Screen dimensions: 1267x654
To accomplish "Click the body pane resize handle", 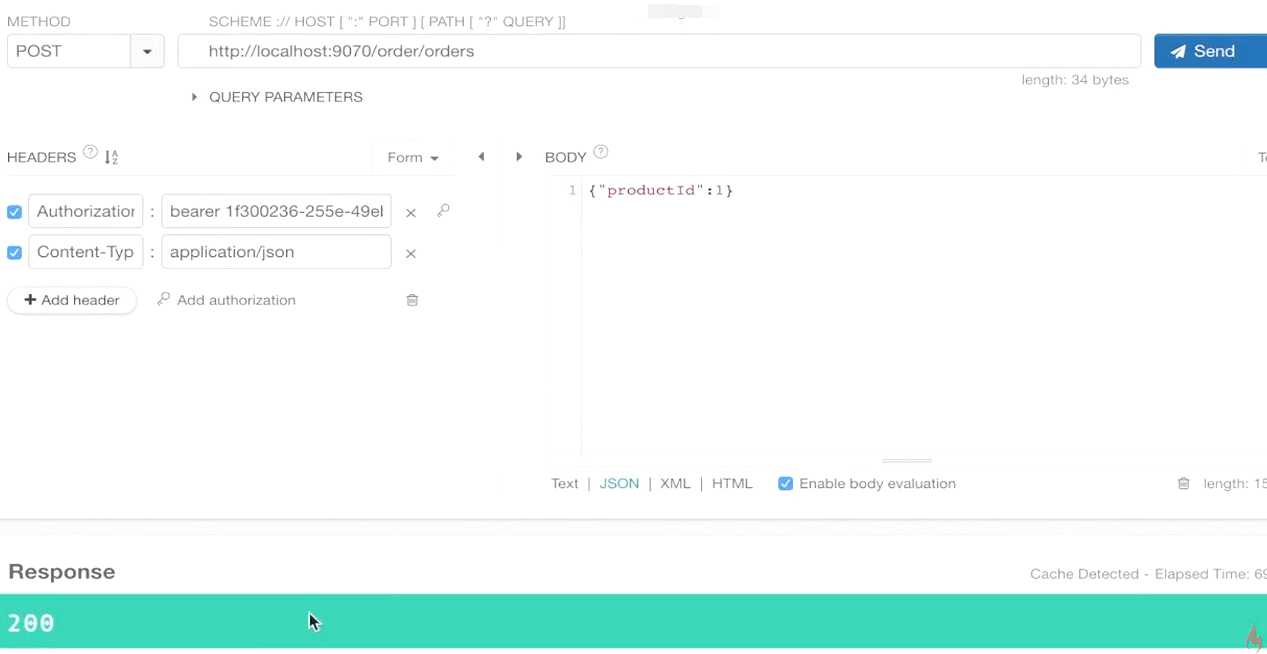I will tap(907, 460).
